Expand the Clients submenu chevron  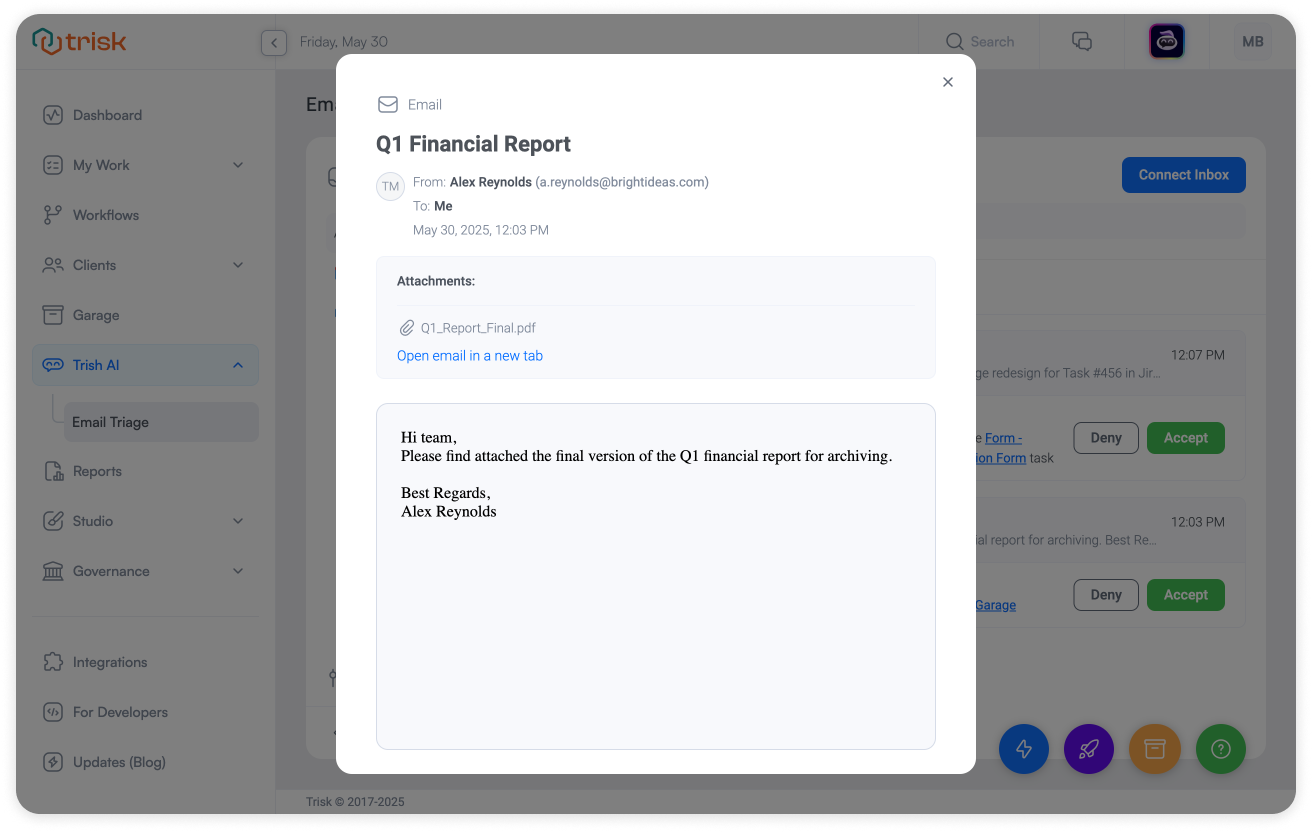pyautogui.click(x=238, y=265)
